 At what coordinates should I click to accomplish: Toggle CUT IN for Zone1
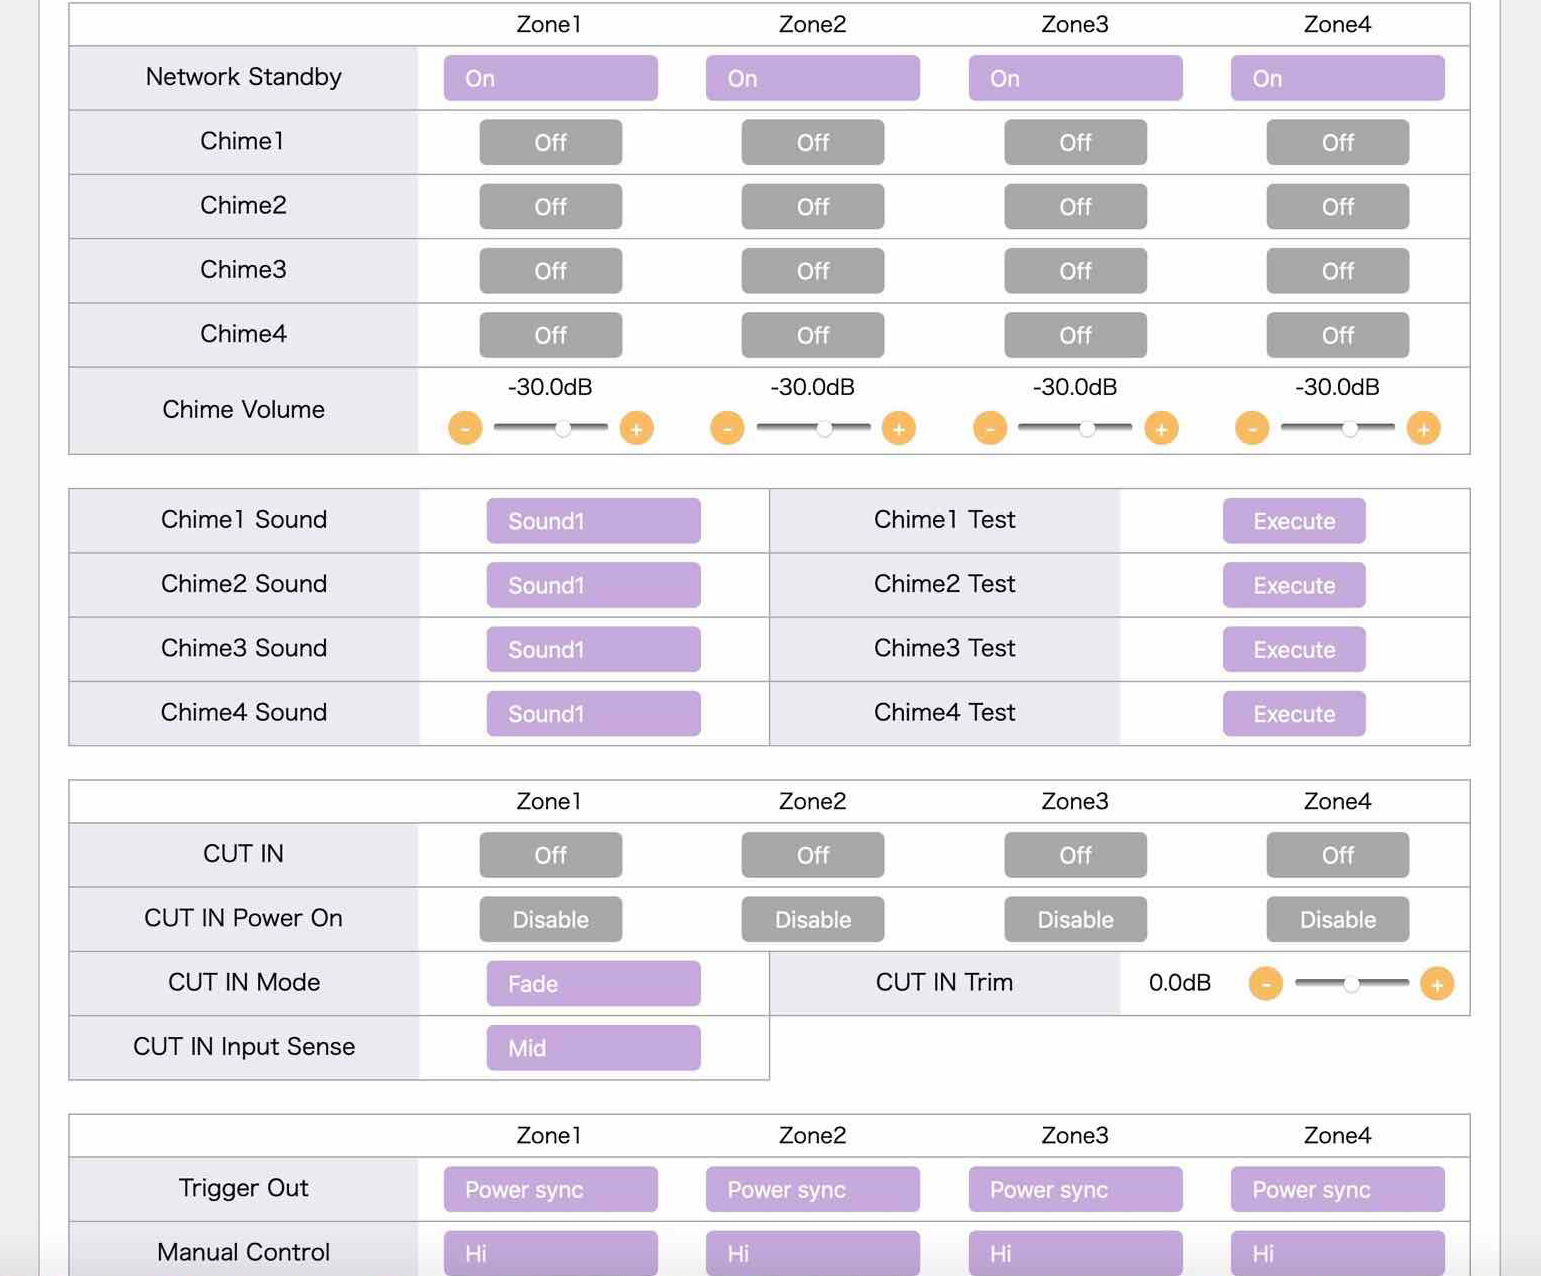(x=550, y=855)
